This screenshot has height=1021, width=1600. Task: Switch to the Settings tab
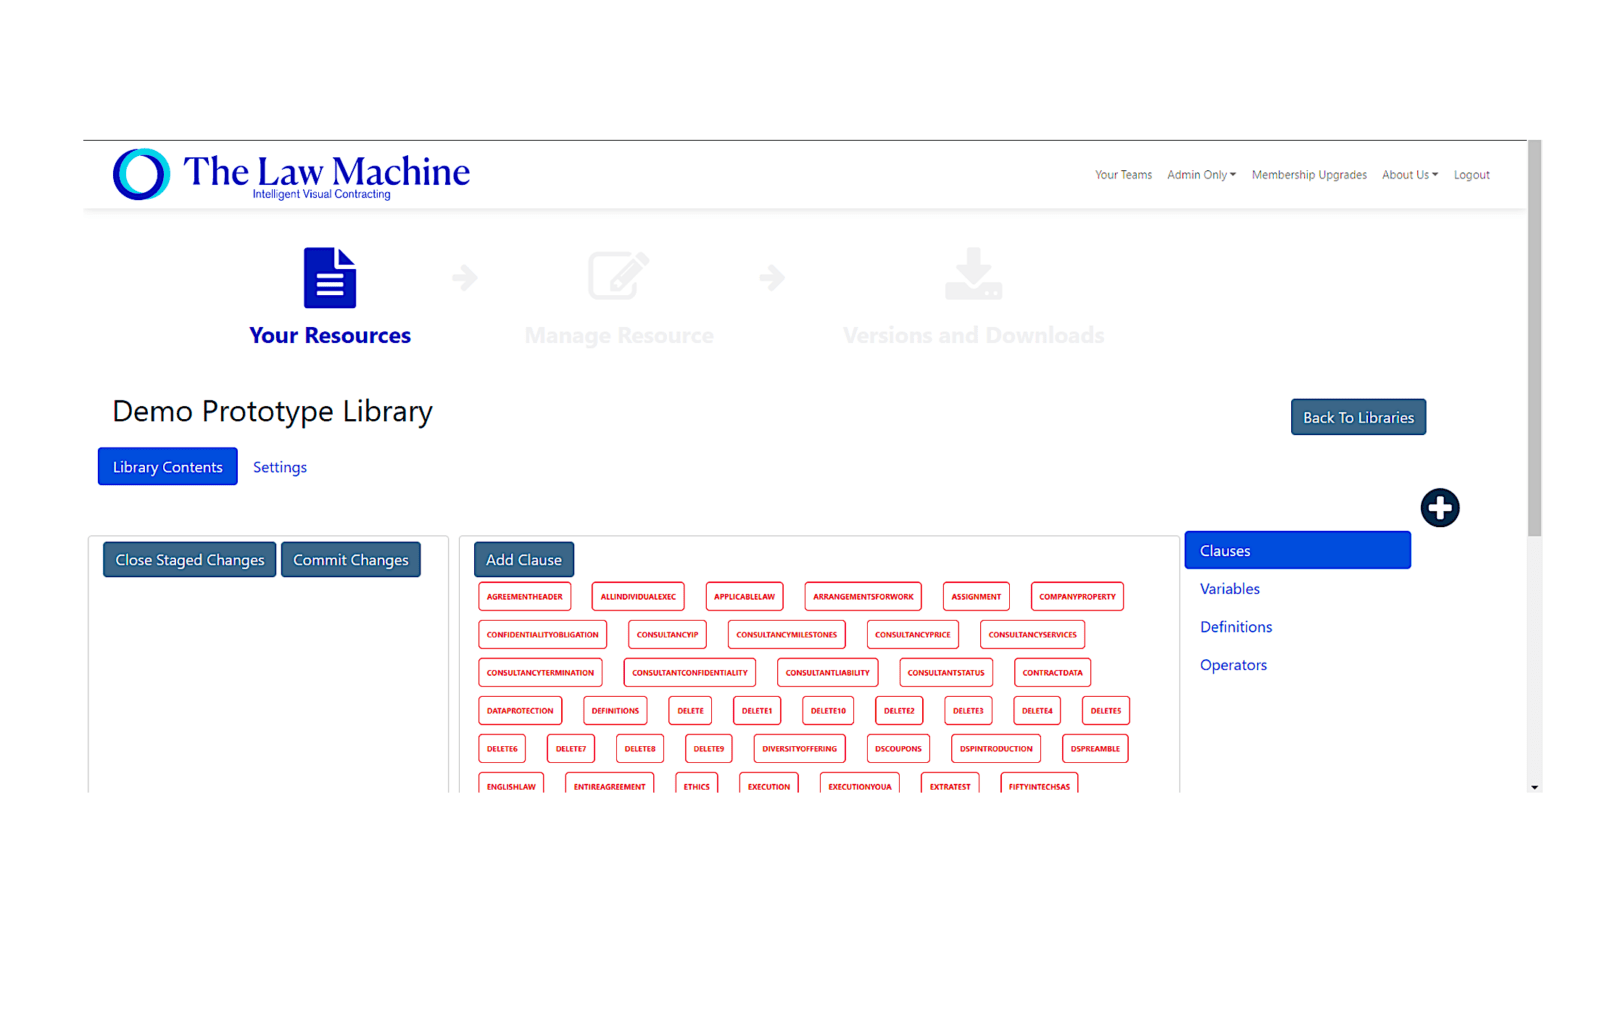coord(279,467)
